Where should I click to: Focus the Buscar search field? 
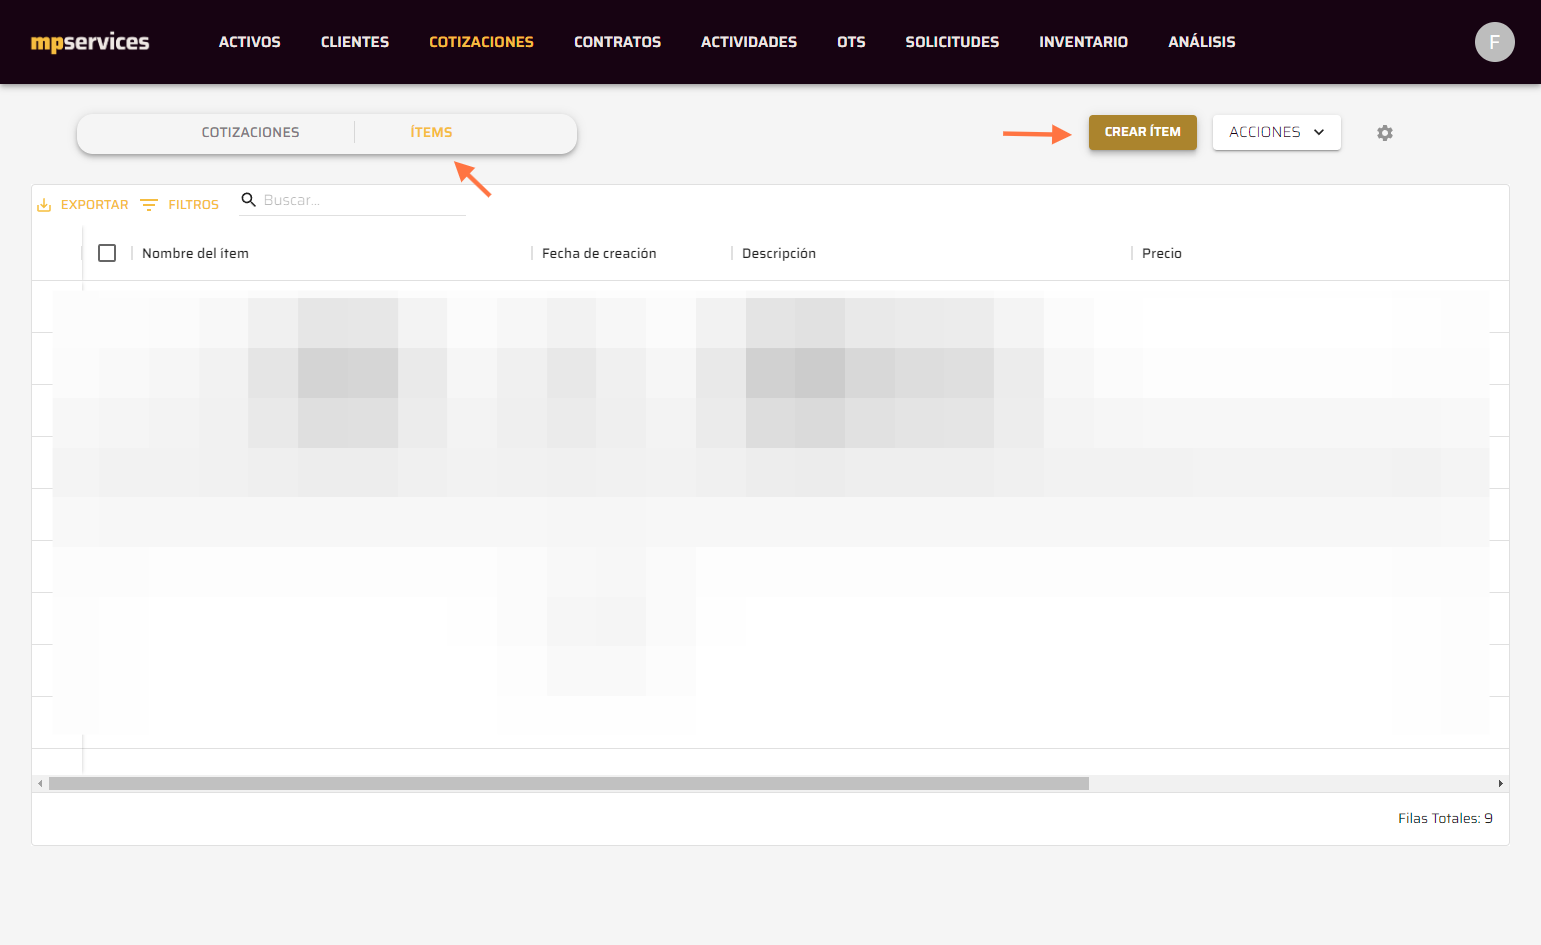[x=363, y=200]
